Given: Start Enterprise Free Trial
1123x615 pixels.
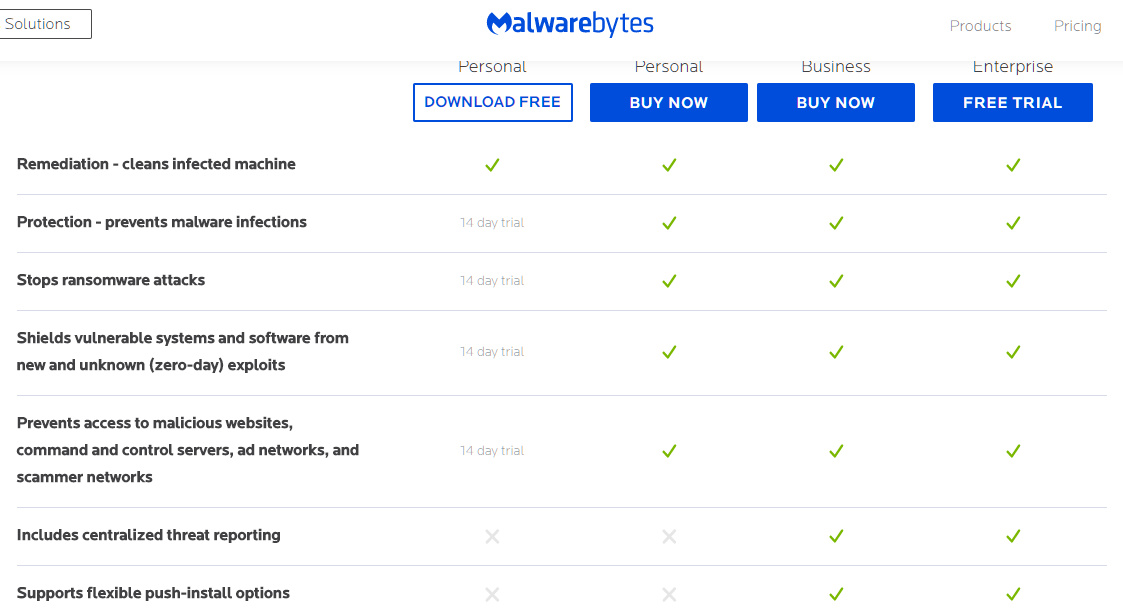Looking at the screenshot, I should 1012,102.
